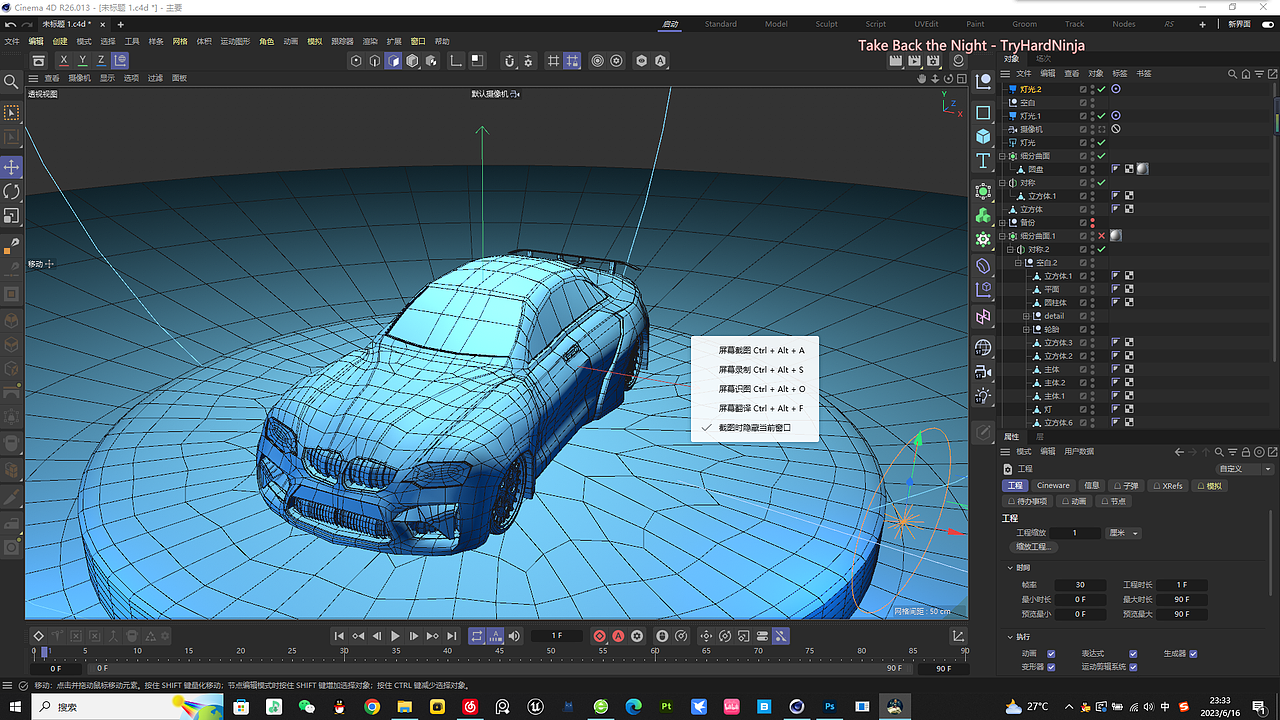Screen dimensions: 1280x720
Task: Open the 信息 attribute tab
Action: point(1091,486)
